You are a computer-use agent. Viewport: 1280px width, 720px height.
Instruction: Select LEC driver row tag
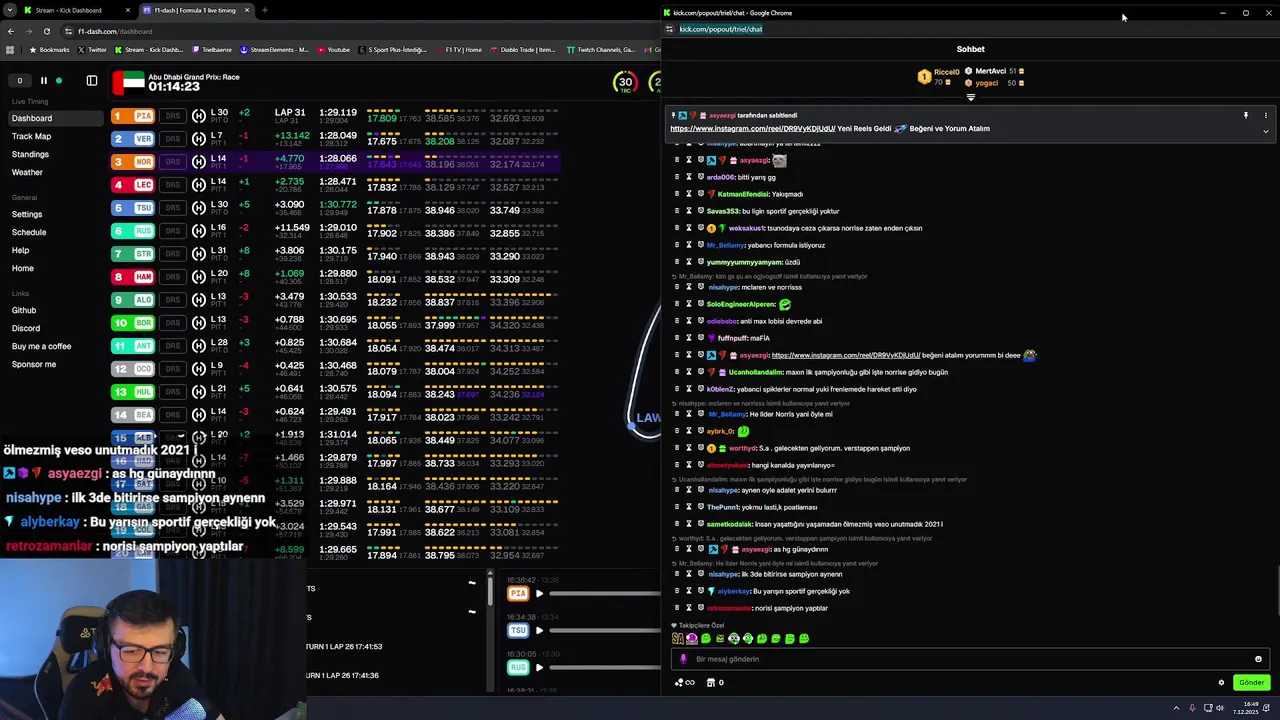point(133,185)
